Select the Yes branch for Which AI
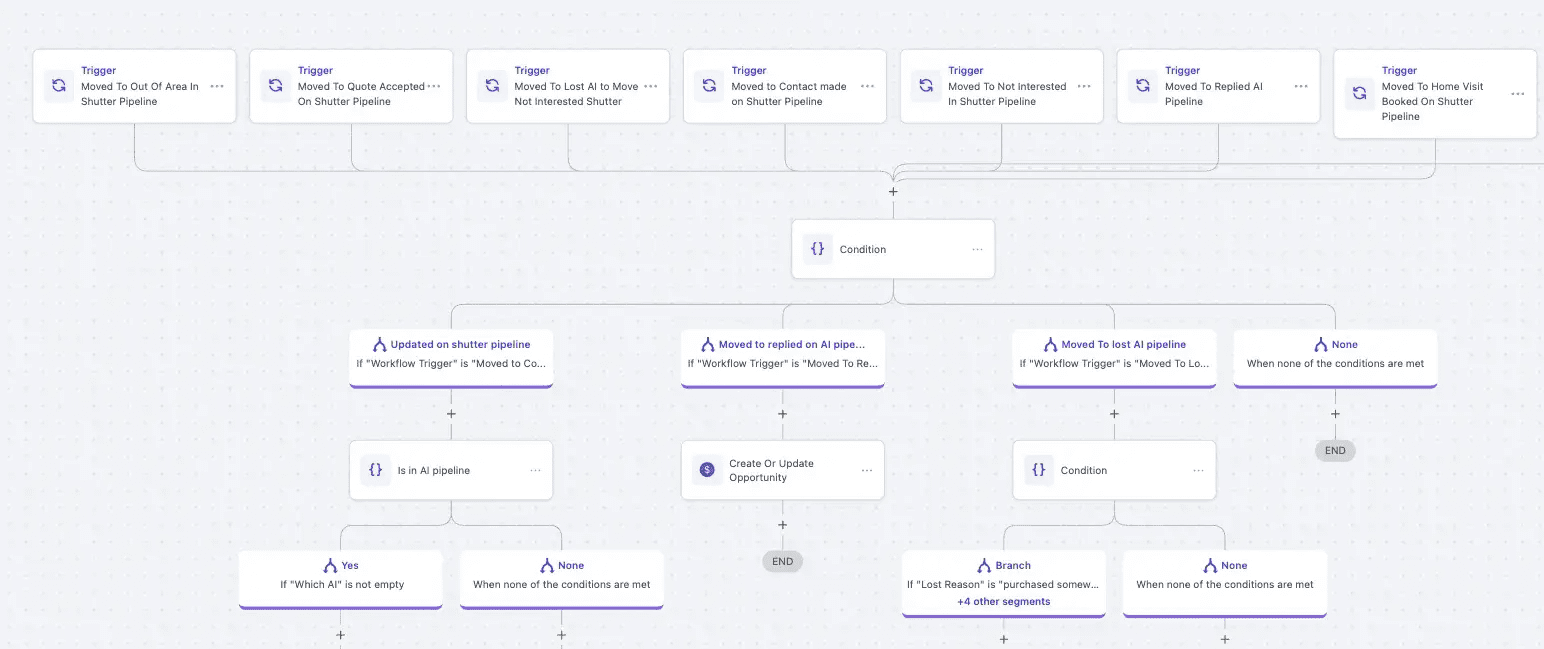The width and height of the screenshot is (1544, 649). [x=341, y=575]
